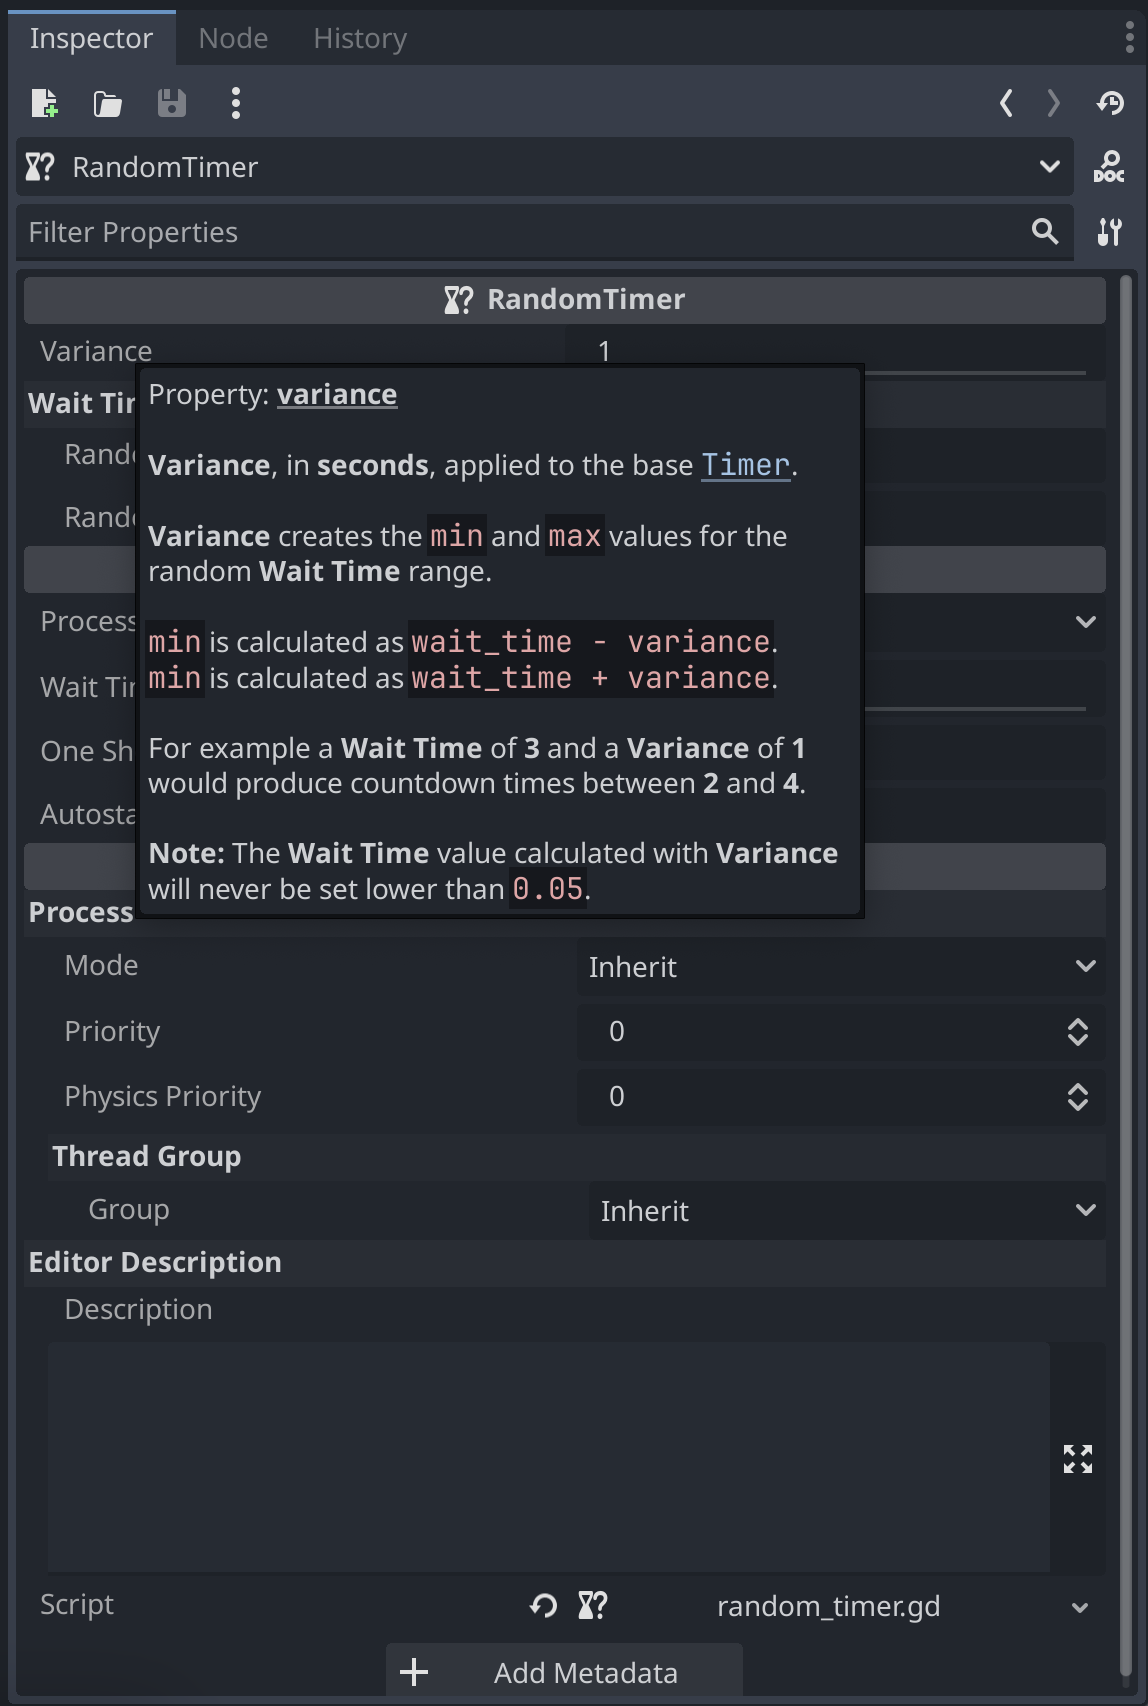The image size is (1148, 1706).
Task: Revert the Script property
Action: coord(543,1606)
